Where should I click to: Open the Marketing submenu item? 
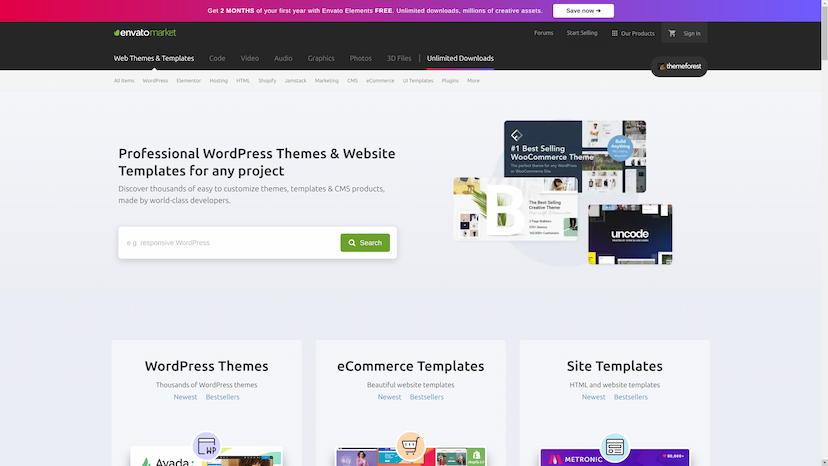(326, 81)
